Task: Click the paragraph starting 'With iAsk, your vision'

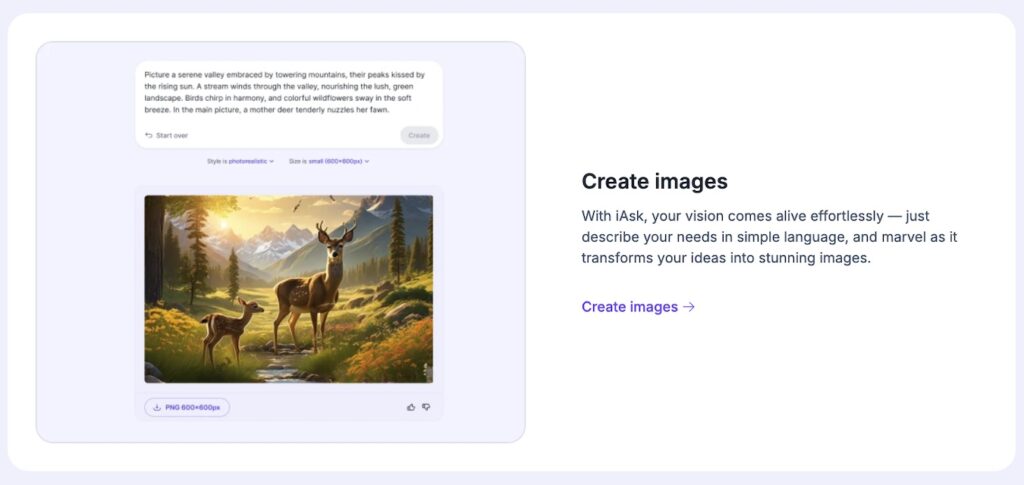Action: tap(769, 237)
